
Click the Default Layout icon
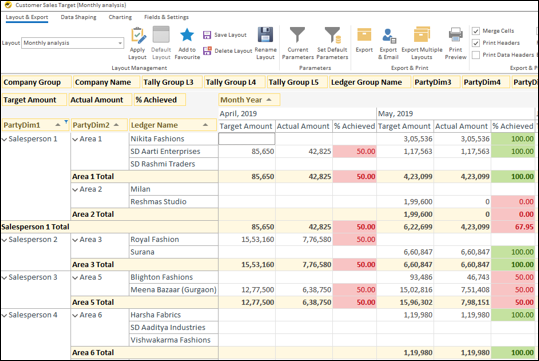point(161,35)
